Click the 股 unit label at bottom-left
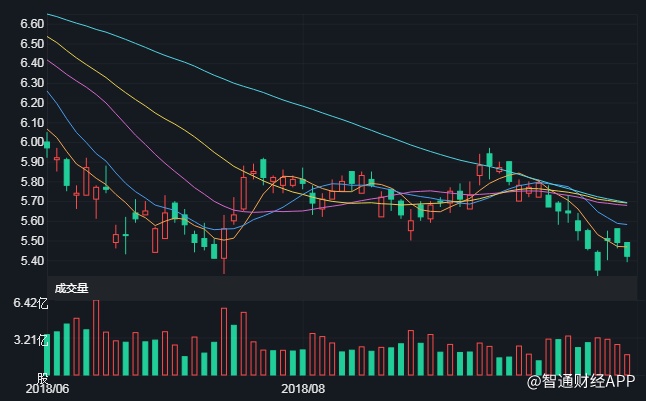This screenshot has width=646, height=401. (43, 379)
